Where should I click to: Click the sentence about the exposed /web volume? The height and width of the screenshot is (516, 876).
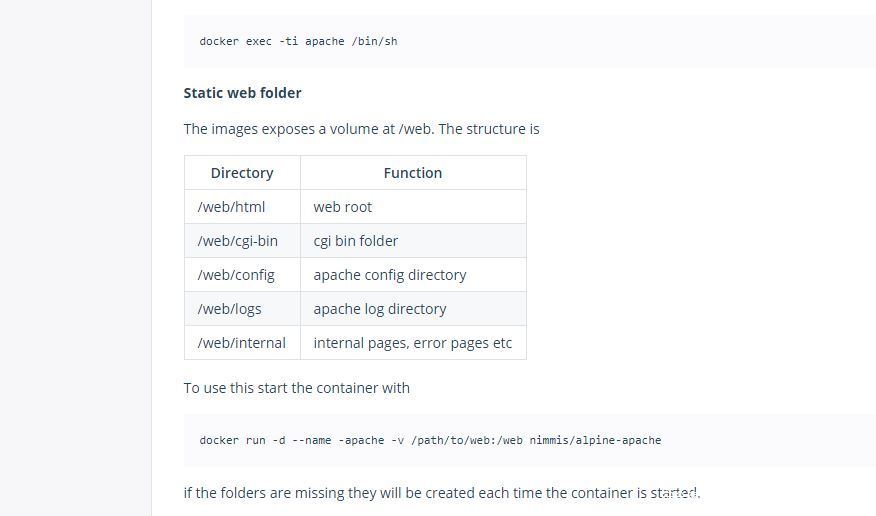pos(361,129)
